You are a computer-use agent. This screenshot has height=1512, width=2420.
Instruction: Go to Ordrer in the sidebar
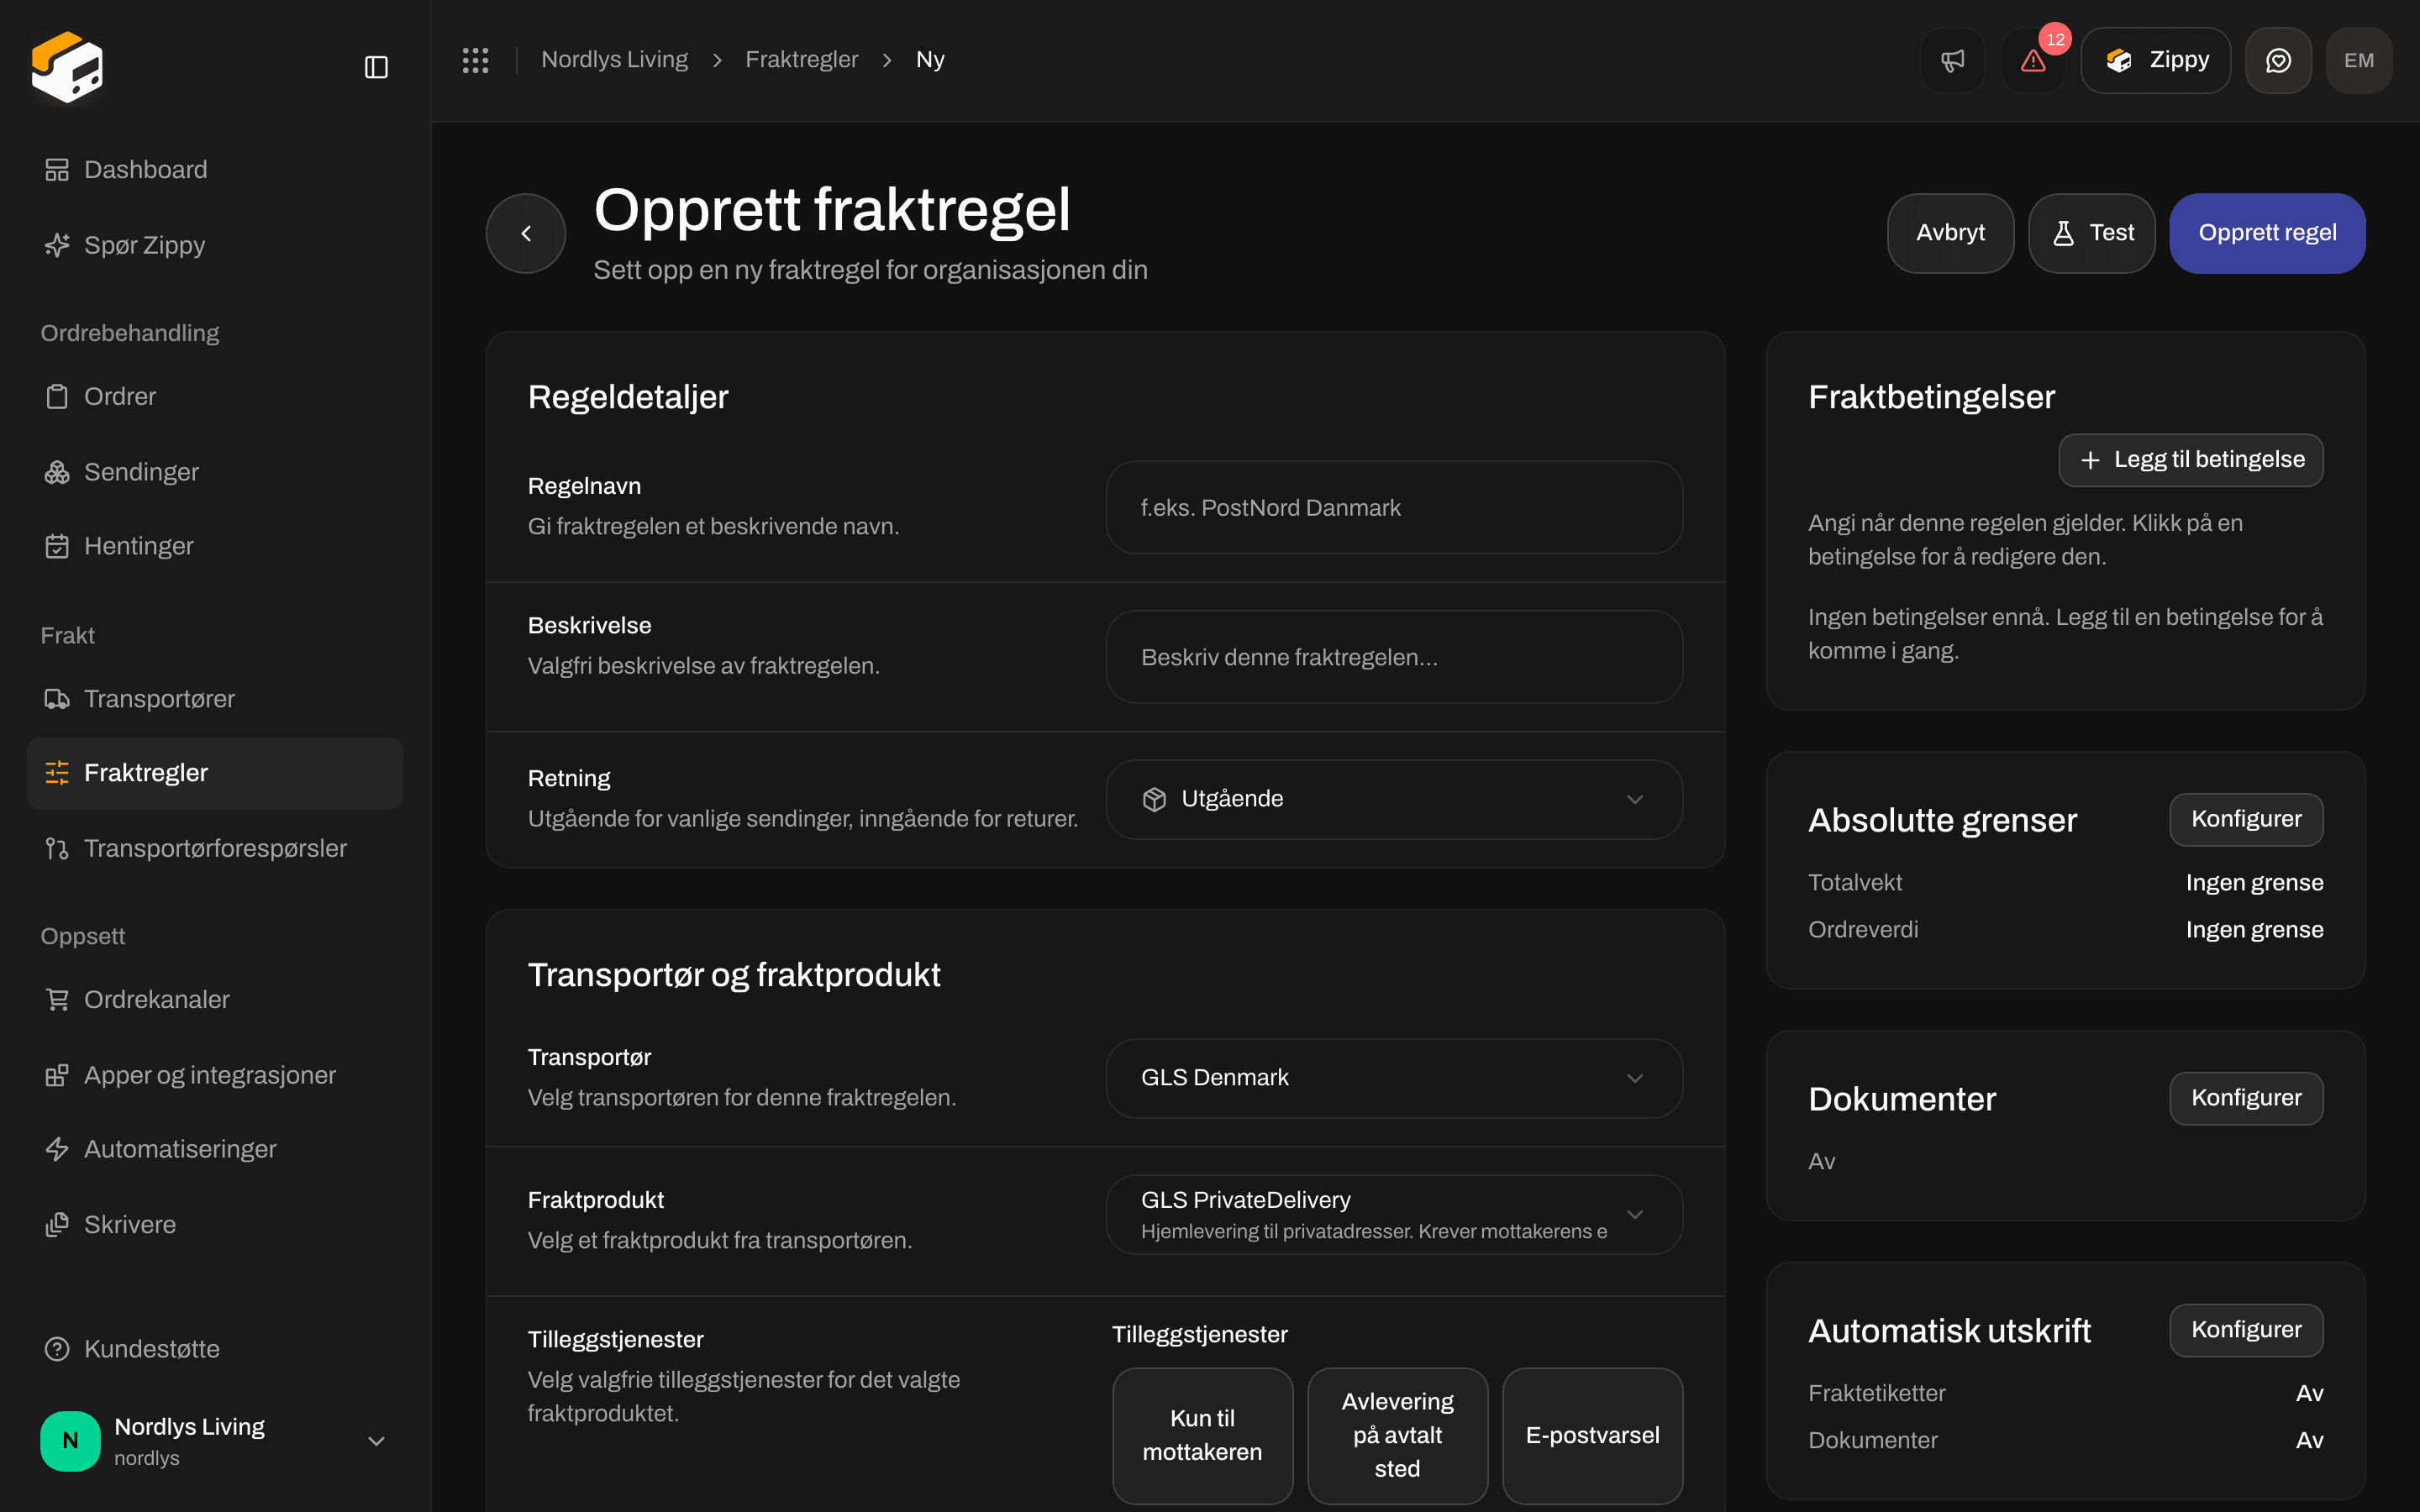(x=215, y=396)
